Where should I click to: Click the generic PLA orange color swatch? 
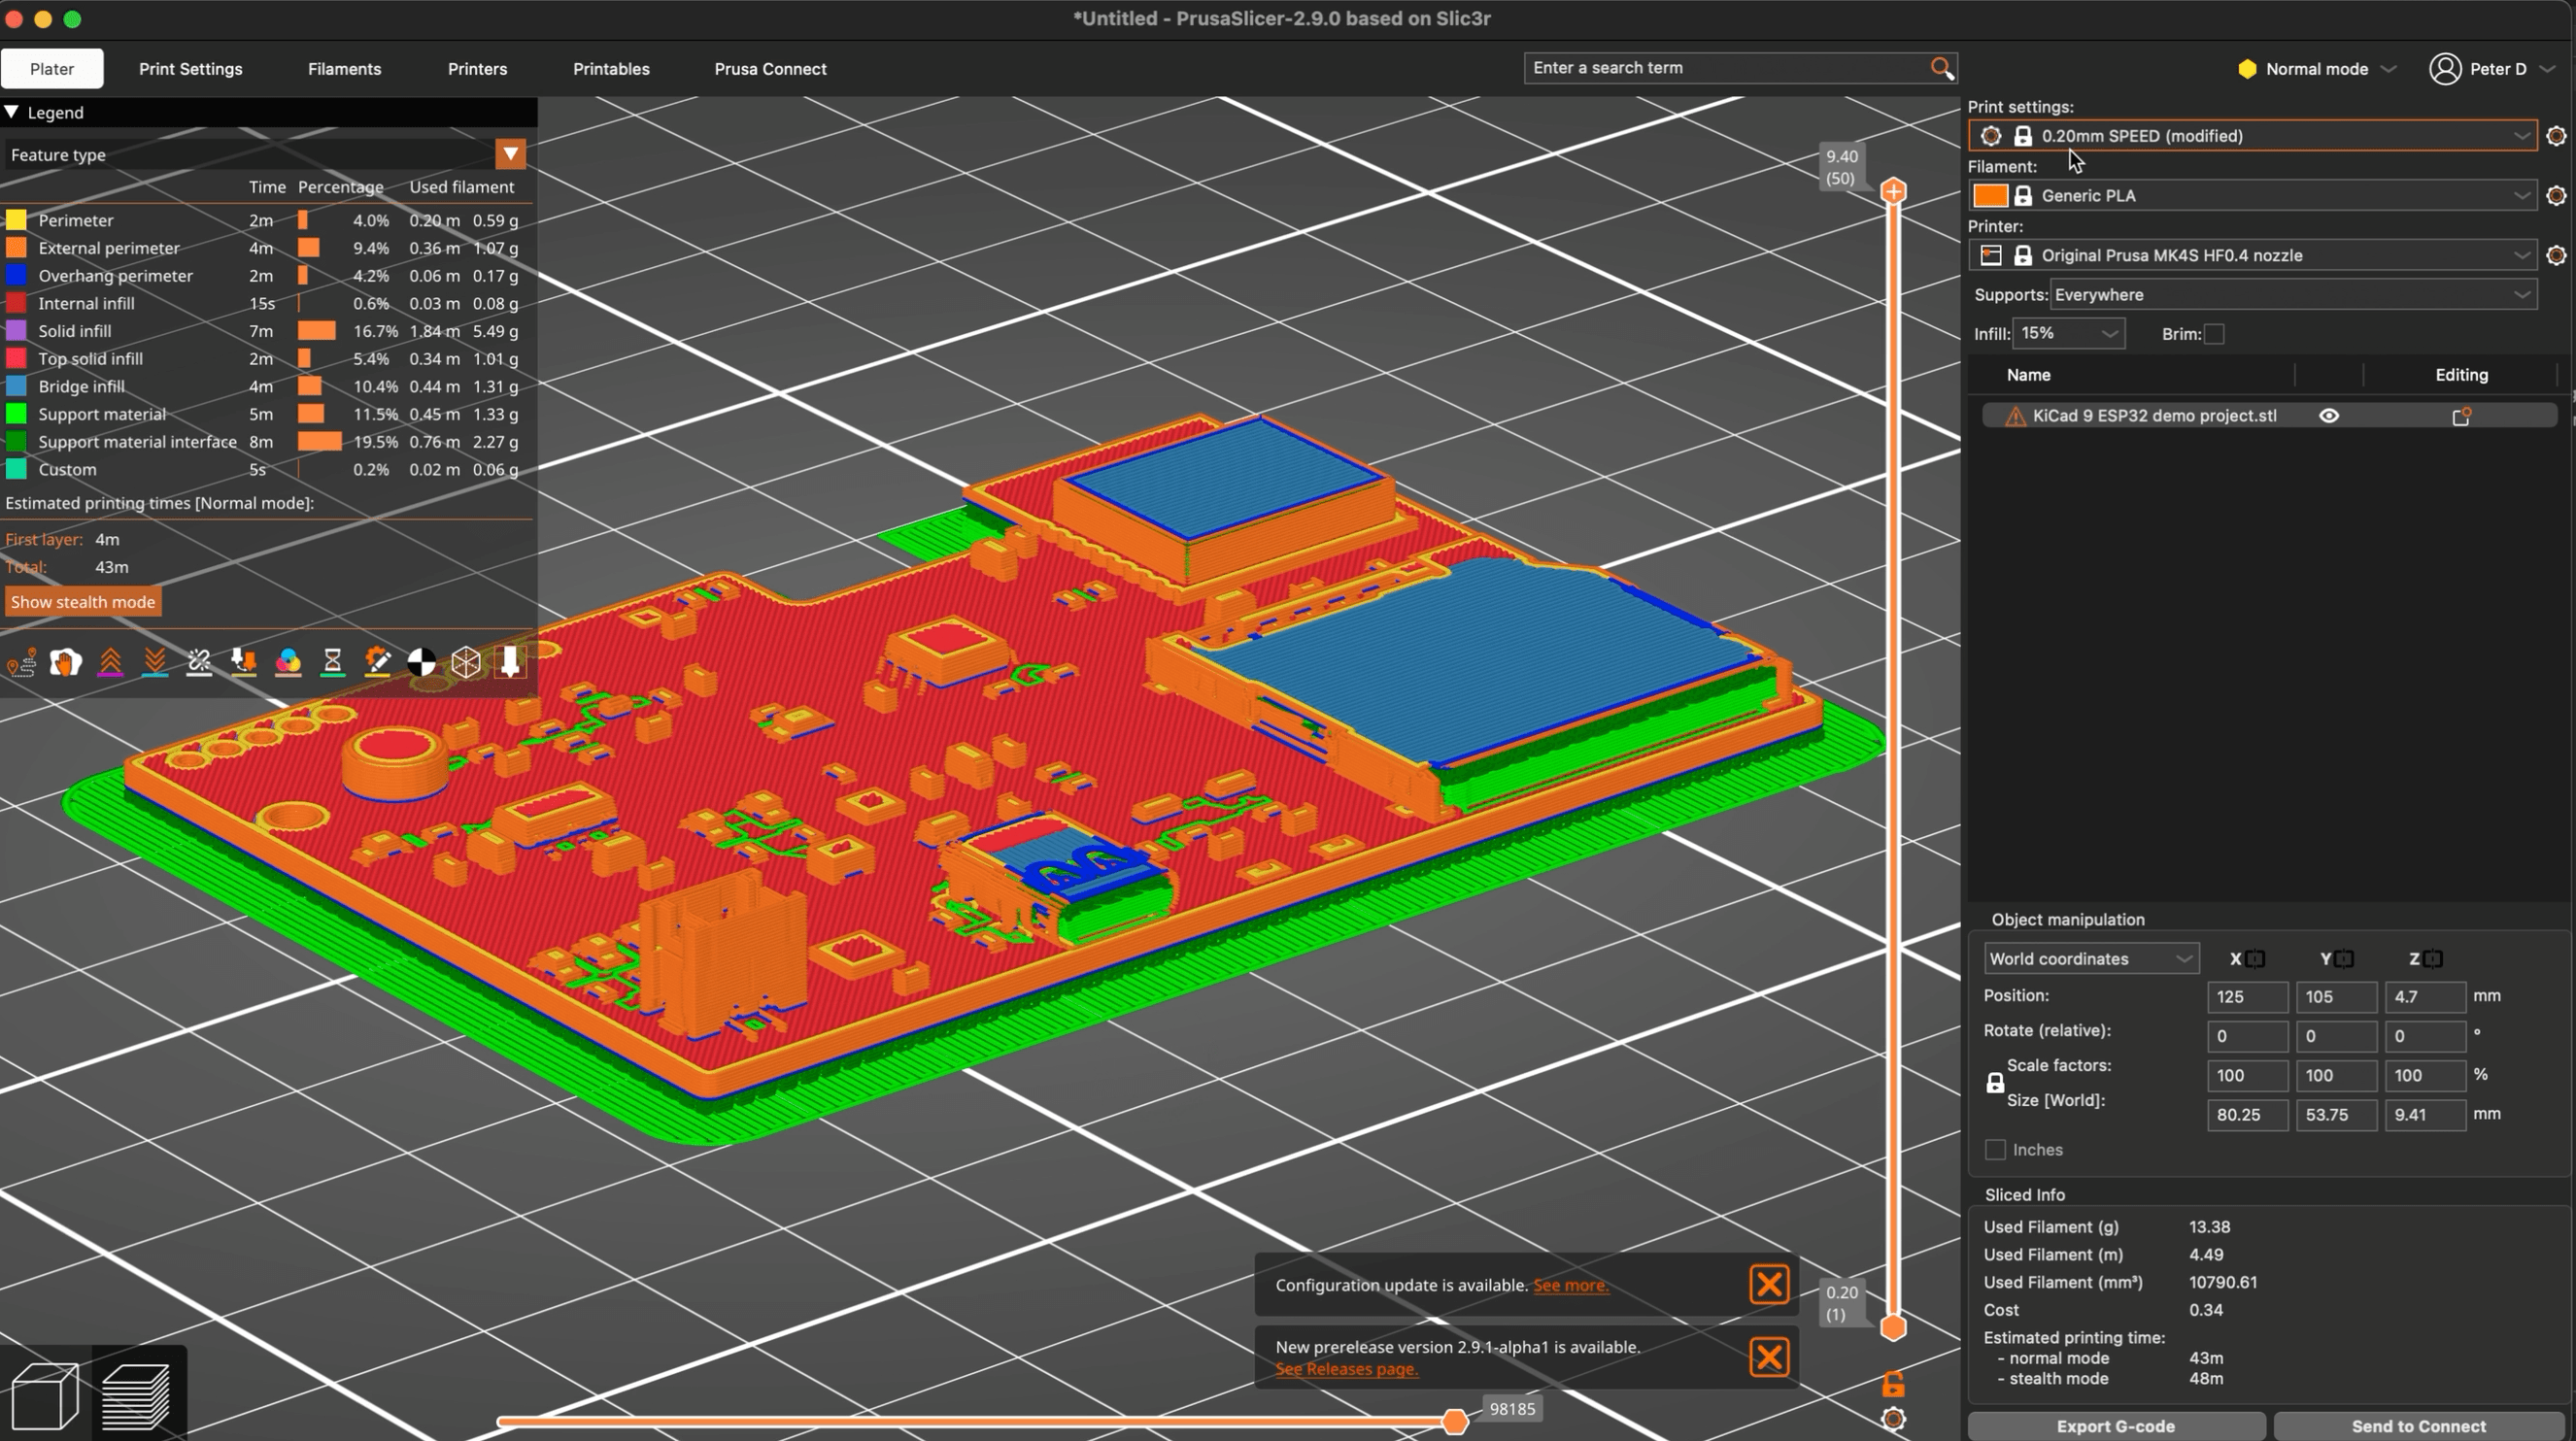pos(1990,196)
